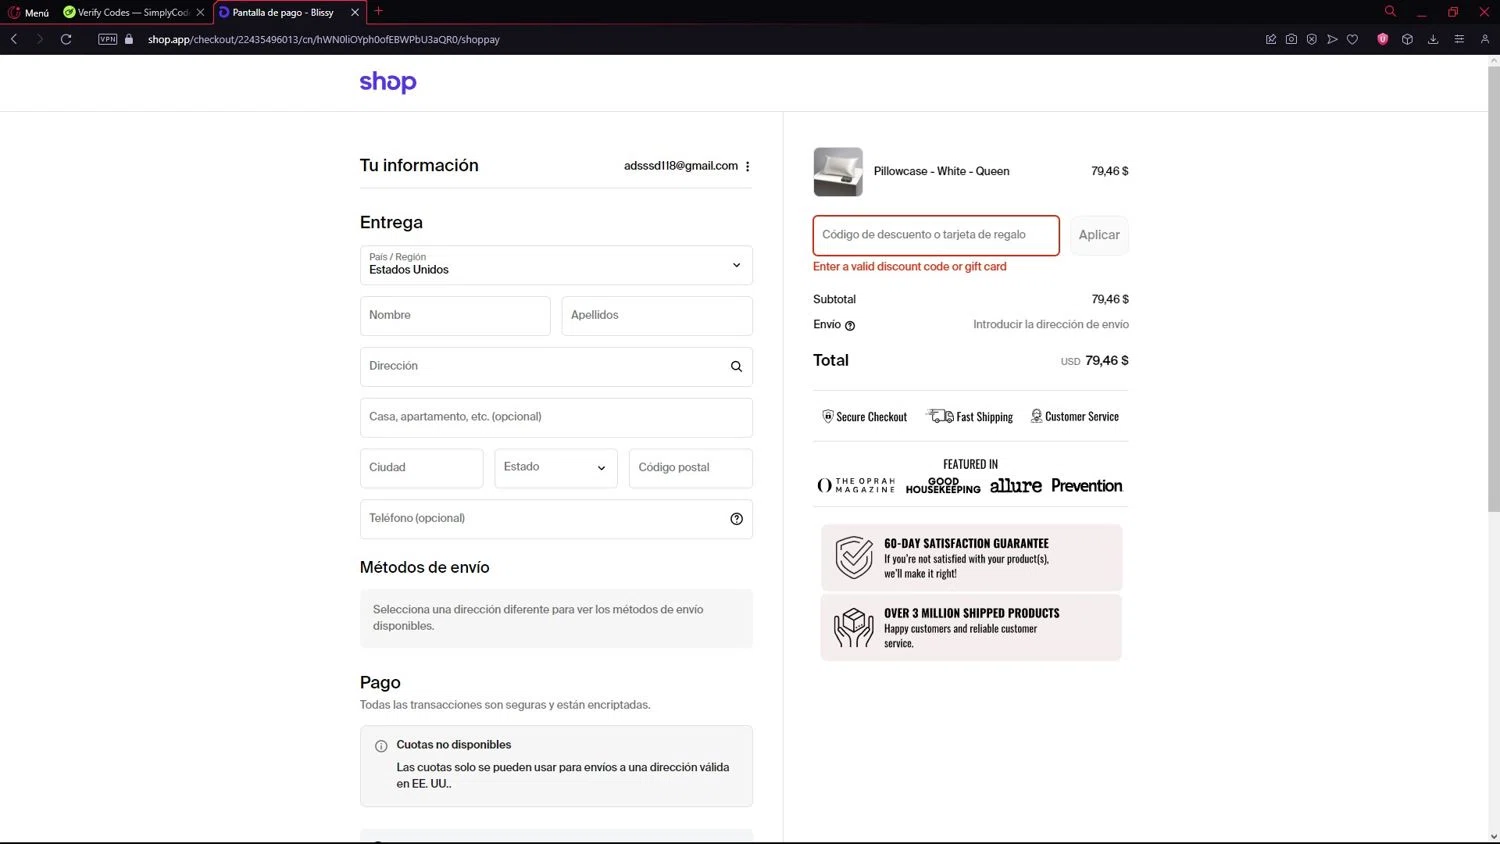Image resolution: width=1500 pixels, height=844 pixels.
Task: Click the Ciudad input field
Action: (421, 468)
